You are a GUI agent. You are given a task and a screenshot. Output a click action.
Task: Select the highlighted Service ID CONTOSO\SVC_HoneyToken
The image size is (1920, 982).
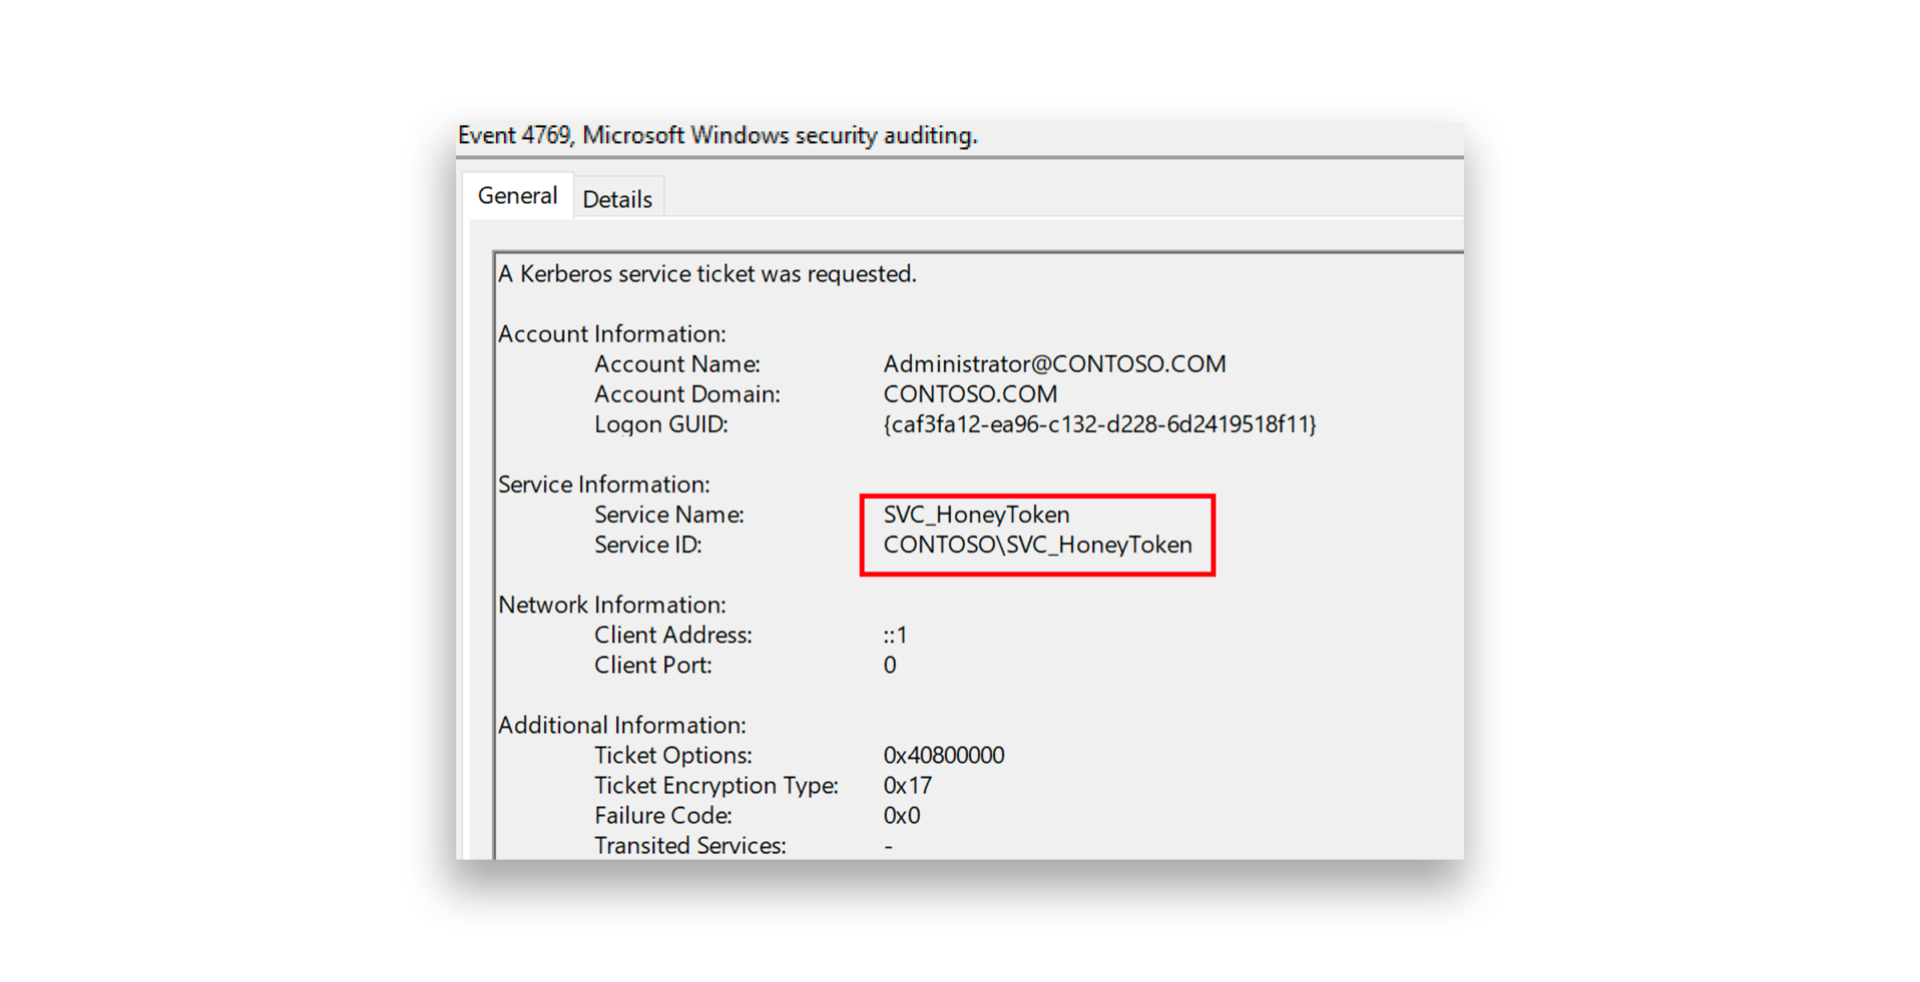tap(1038, 545)
